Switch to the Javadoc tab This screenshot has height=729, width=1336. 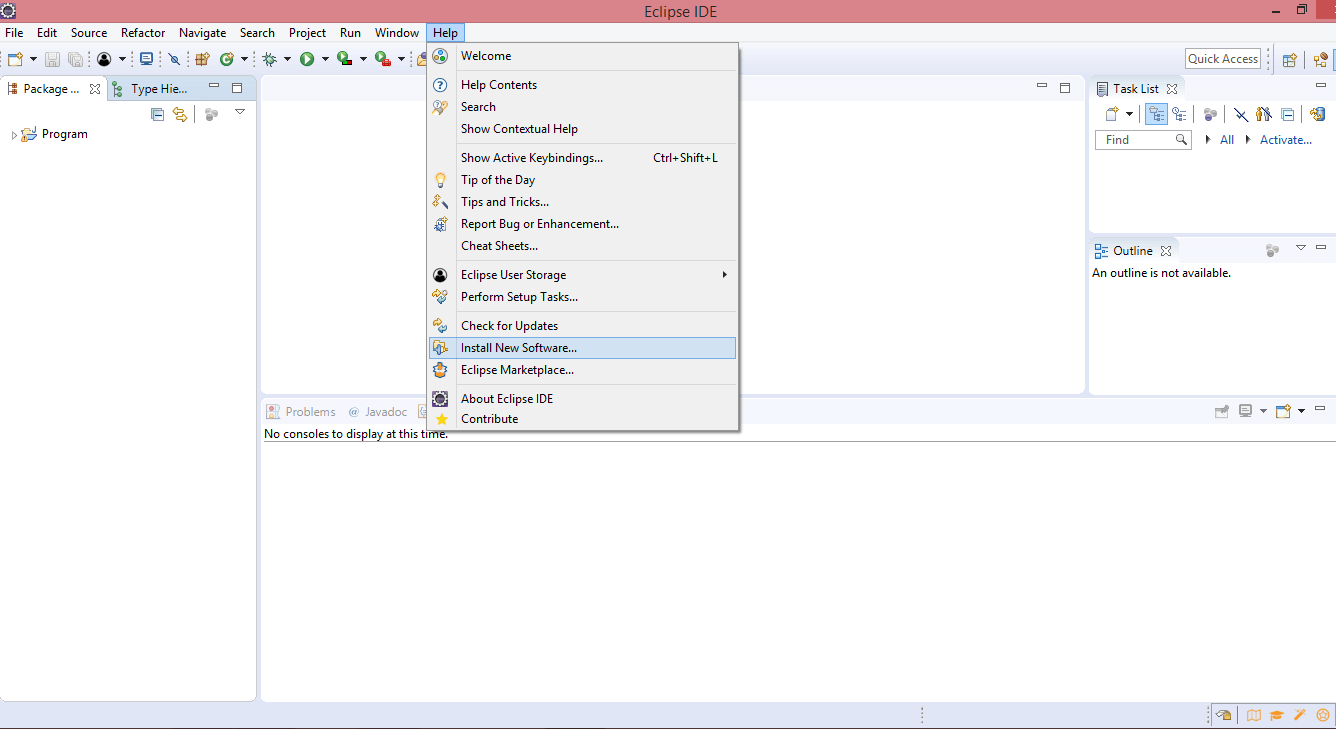pos(378,412)
